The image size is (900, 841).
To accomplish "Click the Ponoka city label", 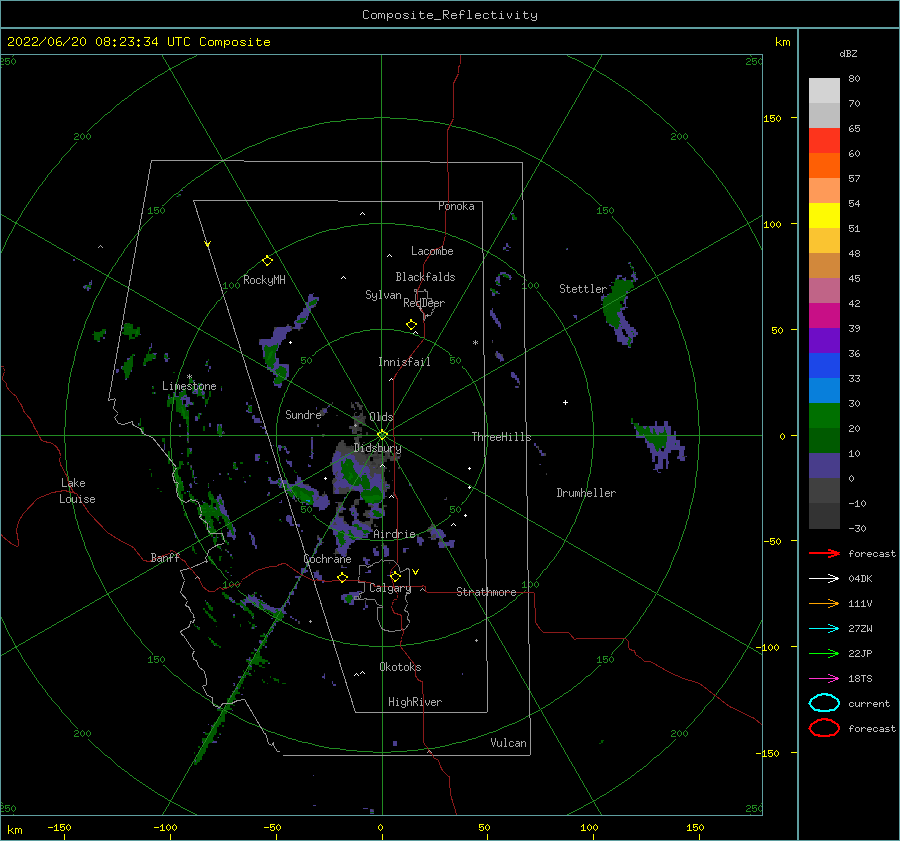I will tap(456, 206).
